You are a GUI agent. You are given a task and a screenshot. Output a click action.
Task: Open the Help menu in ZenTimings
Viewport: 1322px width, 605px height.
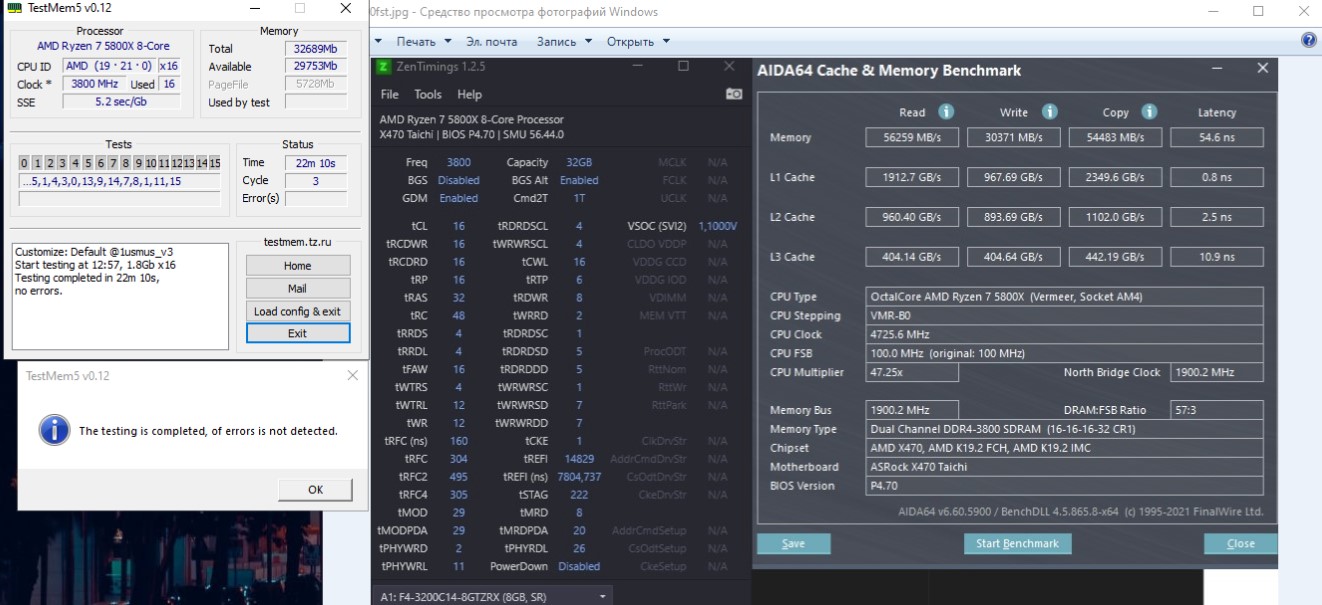click(469, 94)
